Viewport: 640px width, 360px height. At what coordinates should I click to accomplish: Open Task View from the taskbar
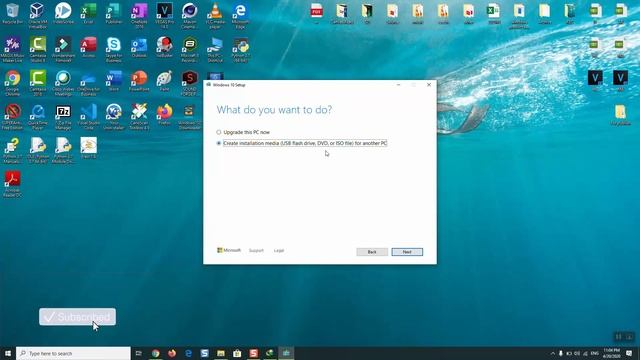coord(139,353)
